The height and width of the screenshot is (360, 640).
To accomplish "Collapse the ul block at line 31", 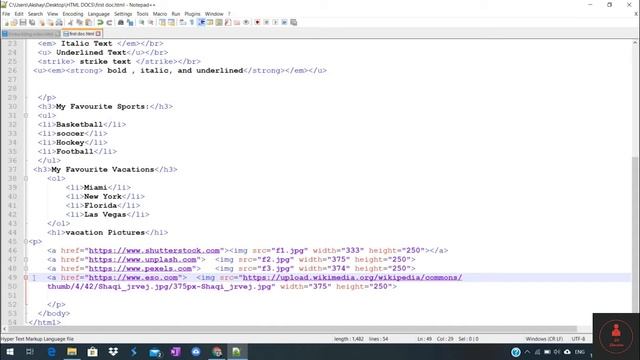I will [x=26, y=116].
